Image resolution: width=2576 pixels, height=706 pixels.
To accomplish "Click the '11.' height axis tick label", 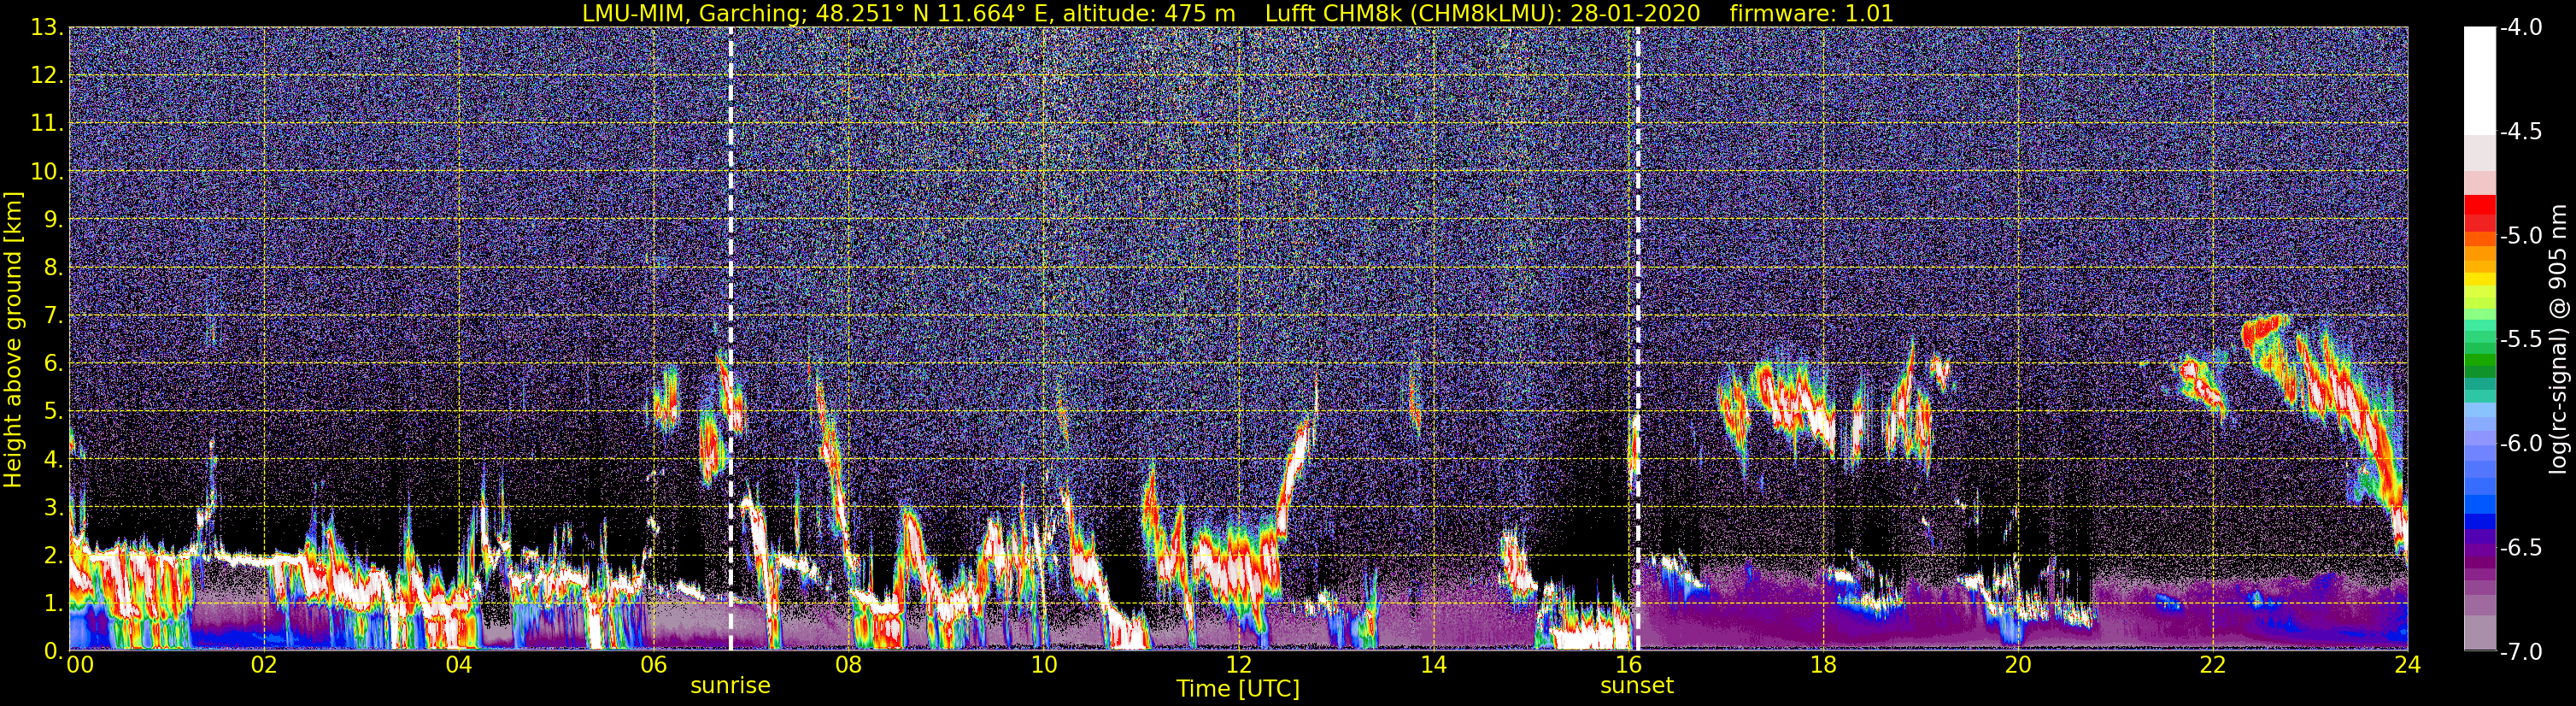I will click(x=48, y=124).
